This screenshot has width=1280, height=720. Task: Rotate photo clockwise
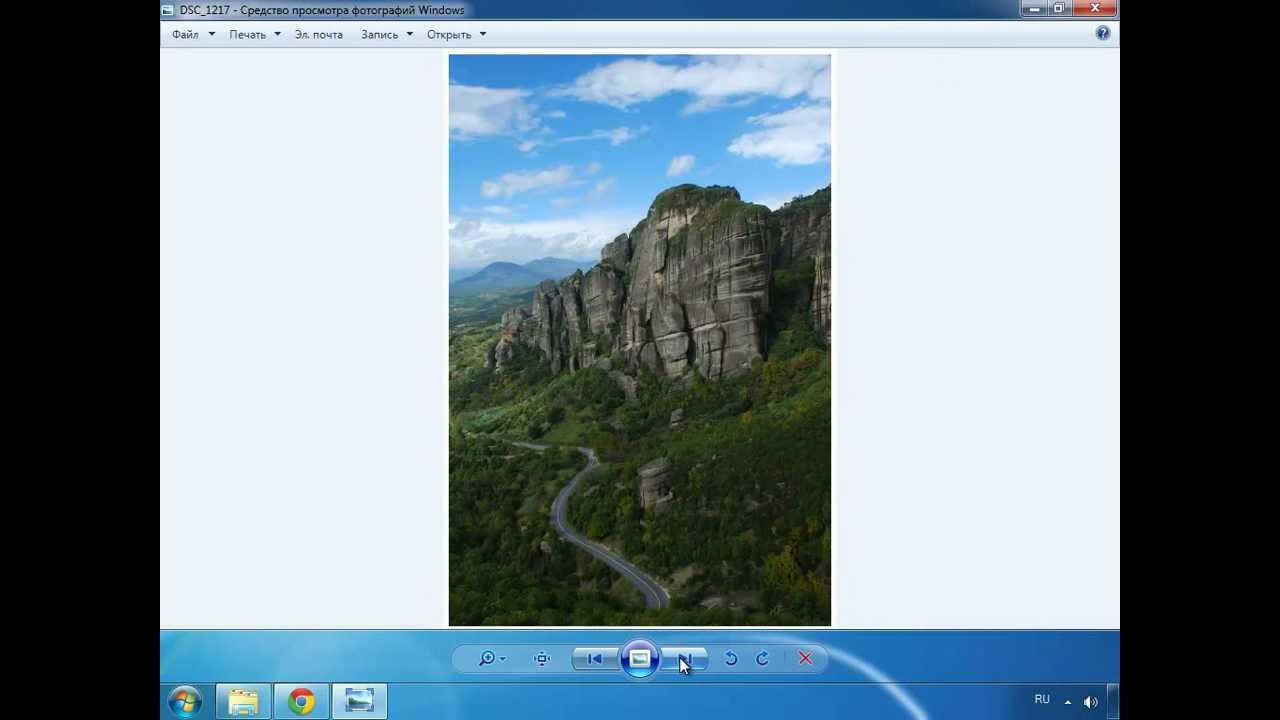762,658
